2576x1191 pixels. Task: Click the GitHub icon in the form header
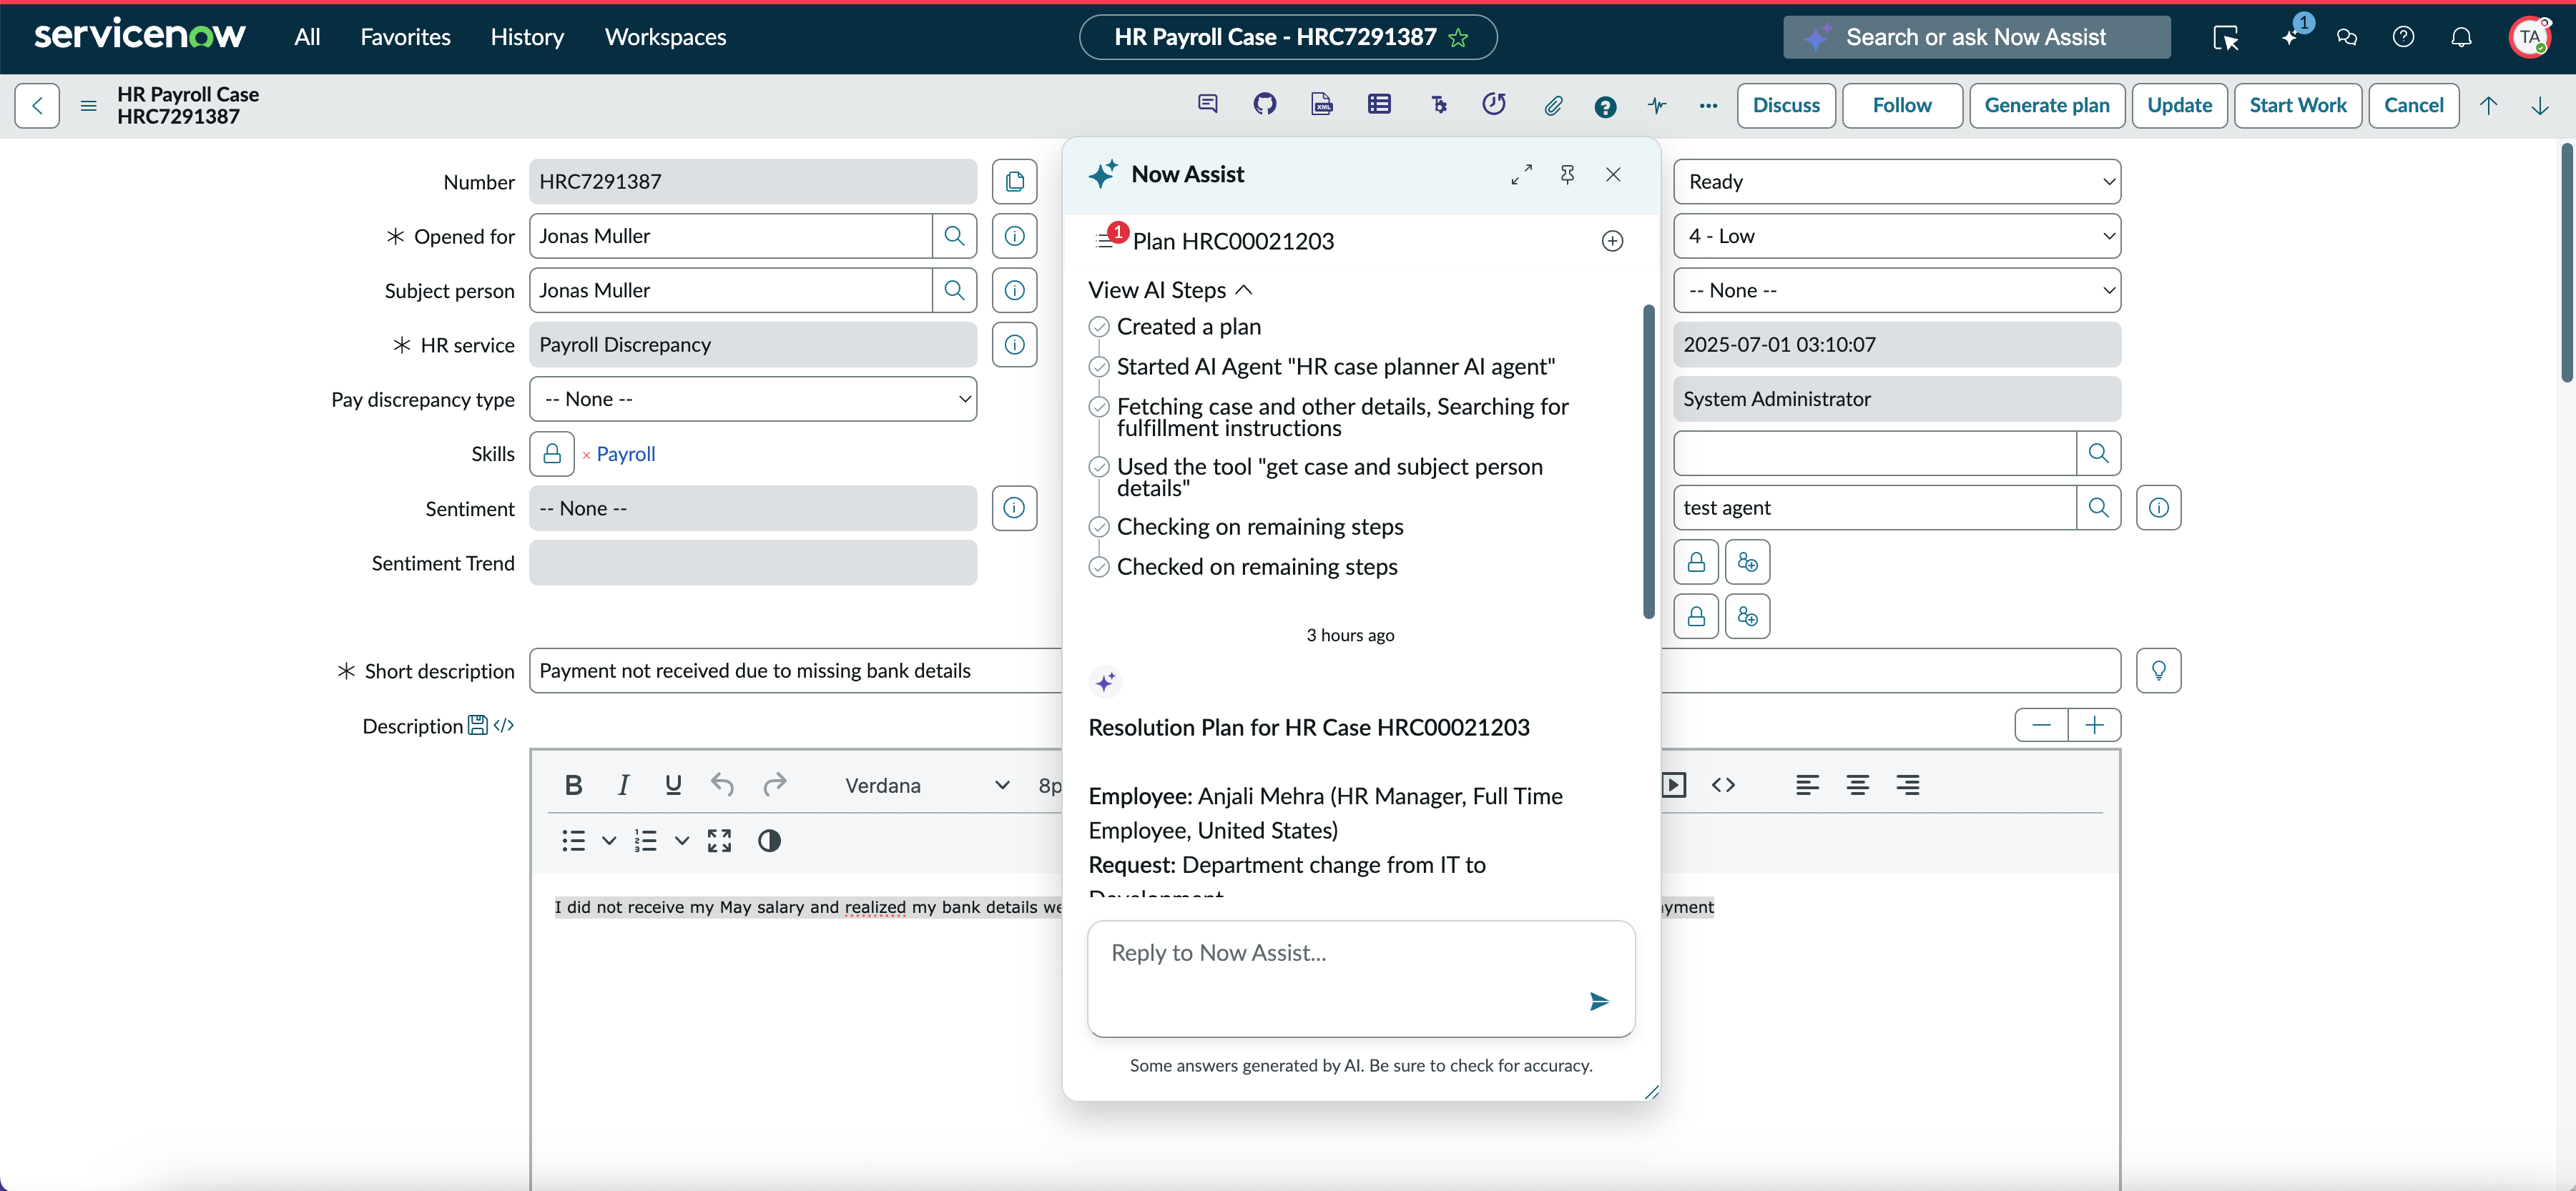tap(1265, 104)
